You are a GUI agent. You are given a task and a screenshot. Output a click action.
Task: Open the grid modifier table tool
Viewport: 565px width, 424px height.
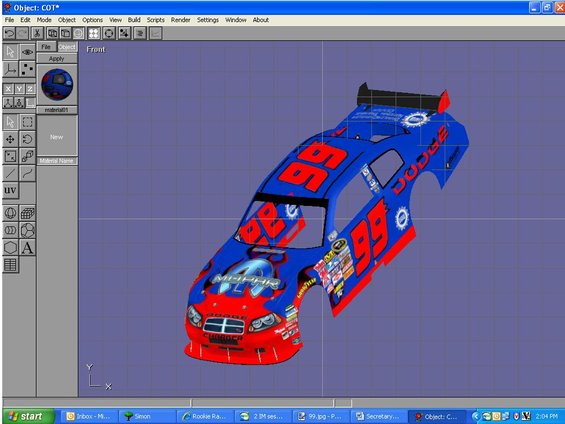(10, 265)
